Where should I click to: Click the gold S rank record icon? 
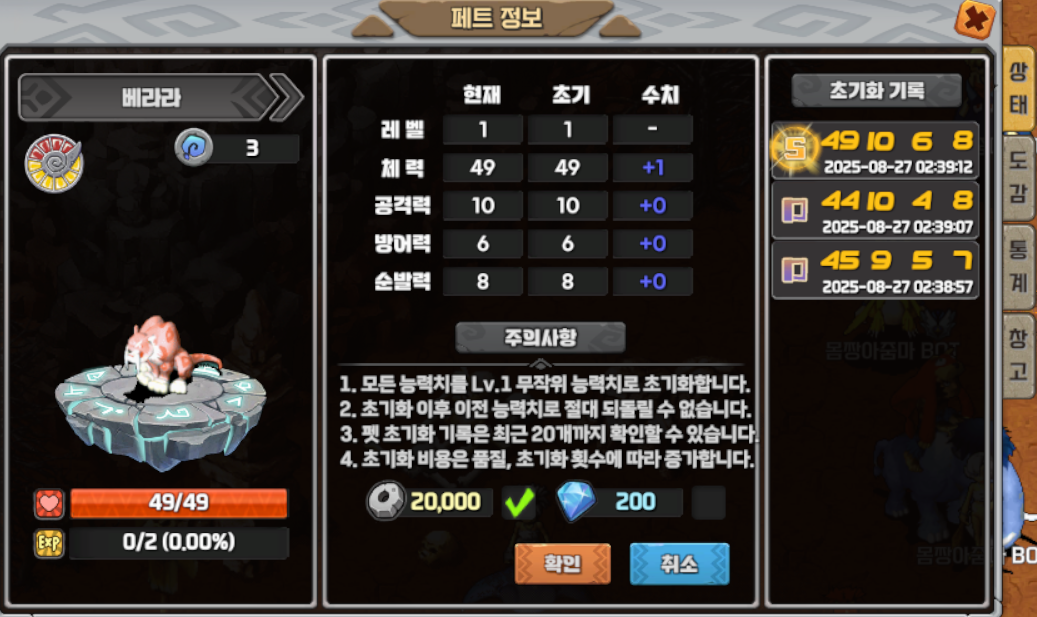(x=794, y=149)
